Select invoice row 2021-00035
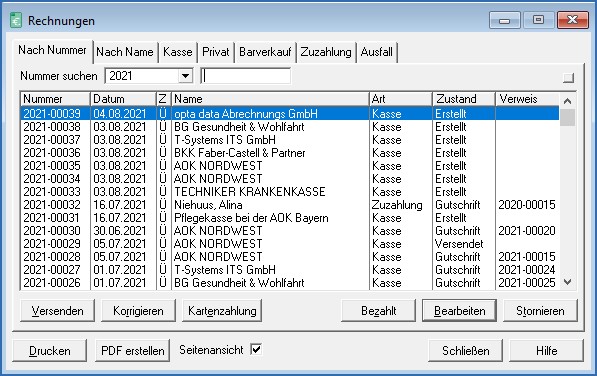The height and width of the screenshot is (376, 597). (x=290, y=166)
